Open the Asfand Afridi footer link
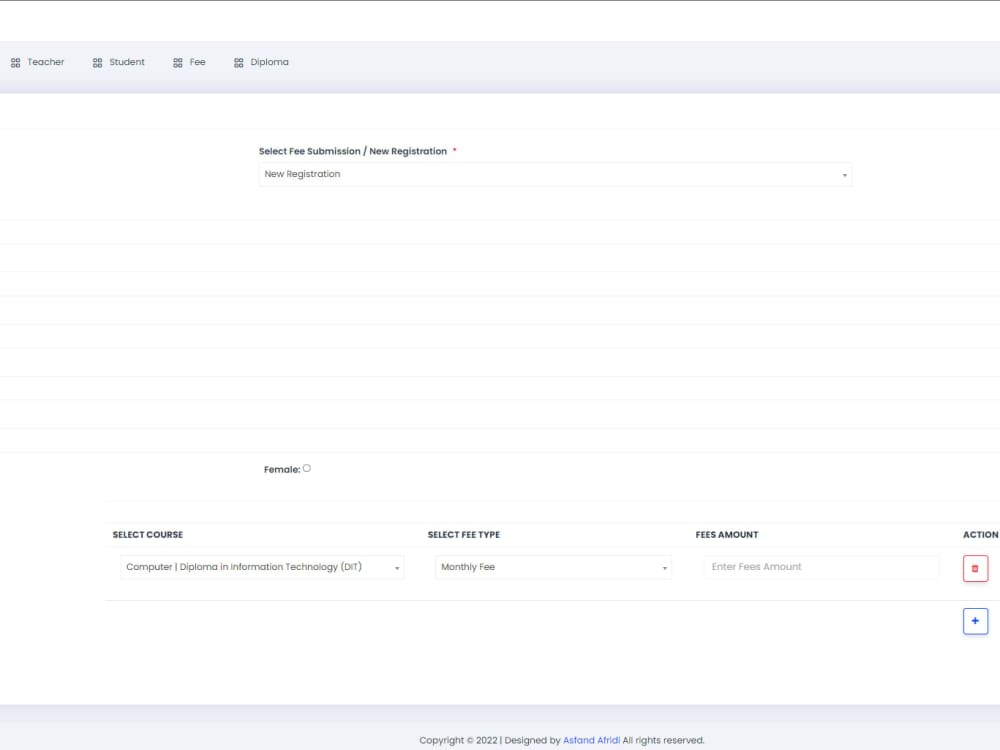Viewport: 1000px width, 750px height. click(x=591, y=740)
